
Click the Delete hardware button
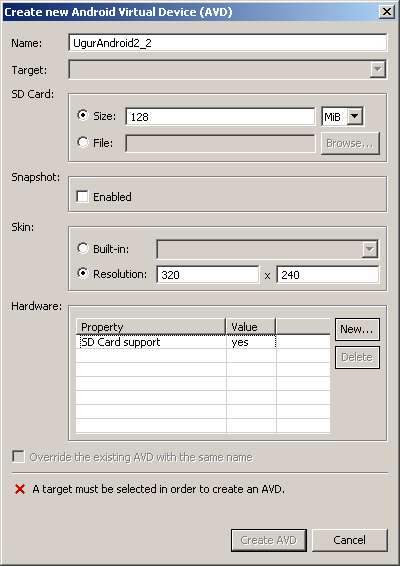[357, 357]
